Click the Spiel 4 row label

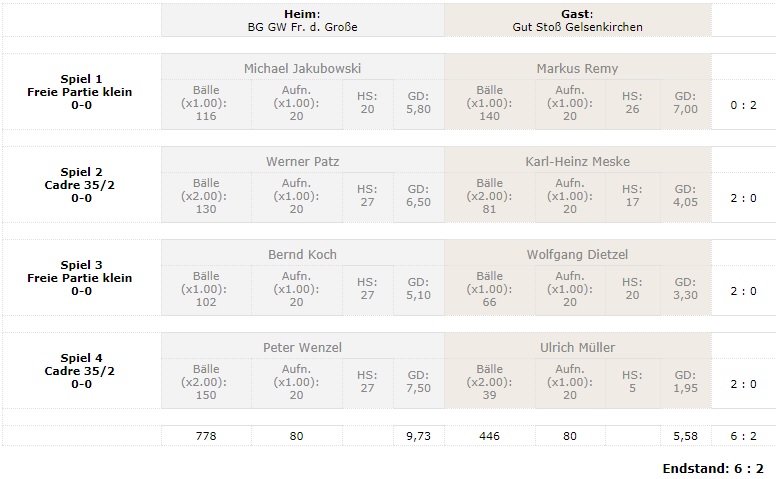(80, 371)
